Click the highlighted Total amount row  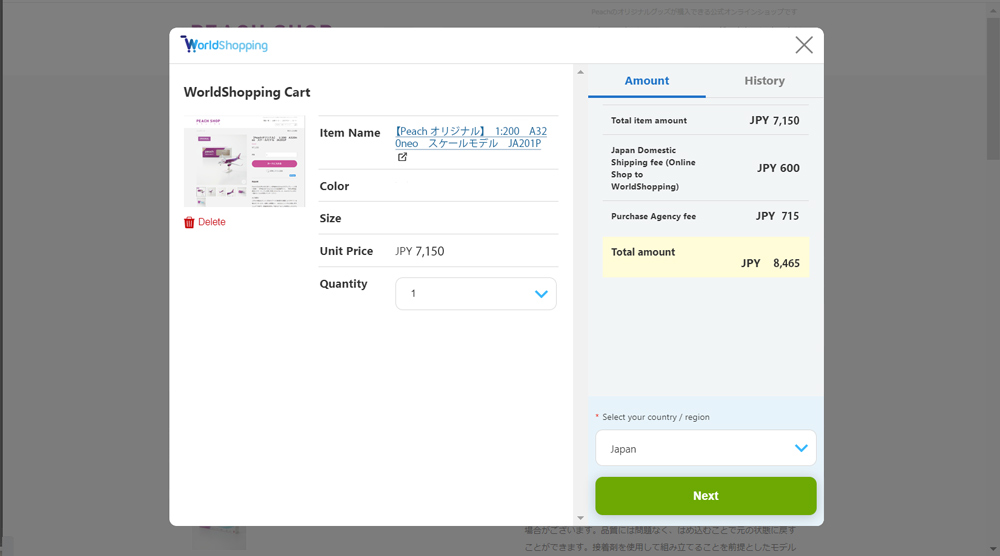[x=705, y=257]
